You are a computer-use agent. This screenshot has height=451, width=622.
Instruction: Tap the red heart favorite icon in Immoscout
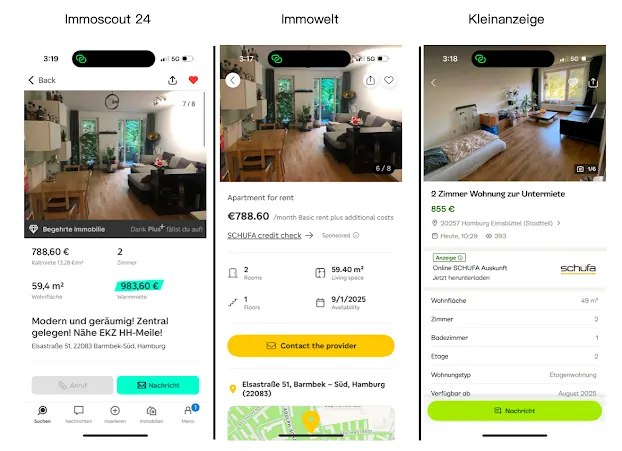pos(194,80)
